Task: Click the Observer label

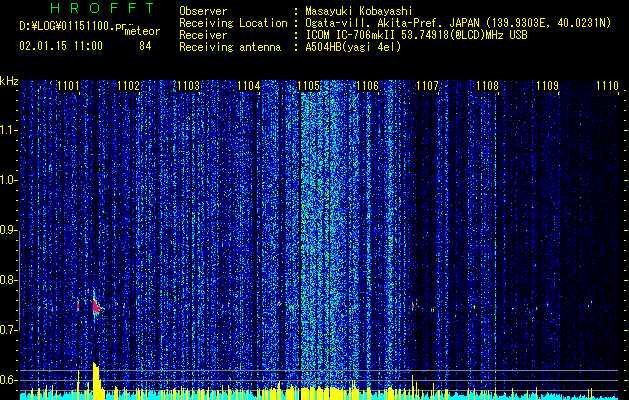Action: 203,11
